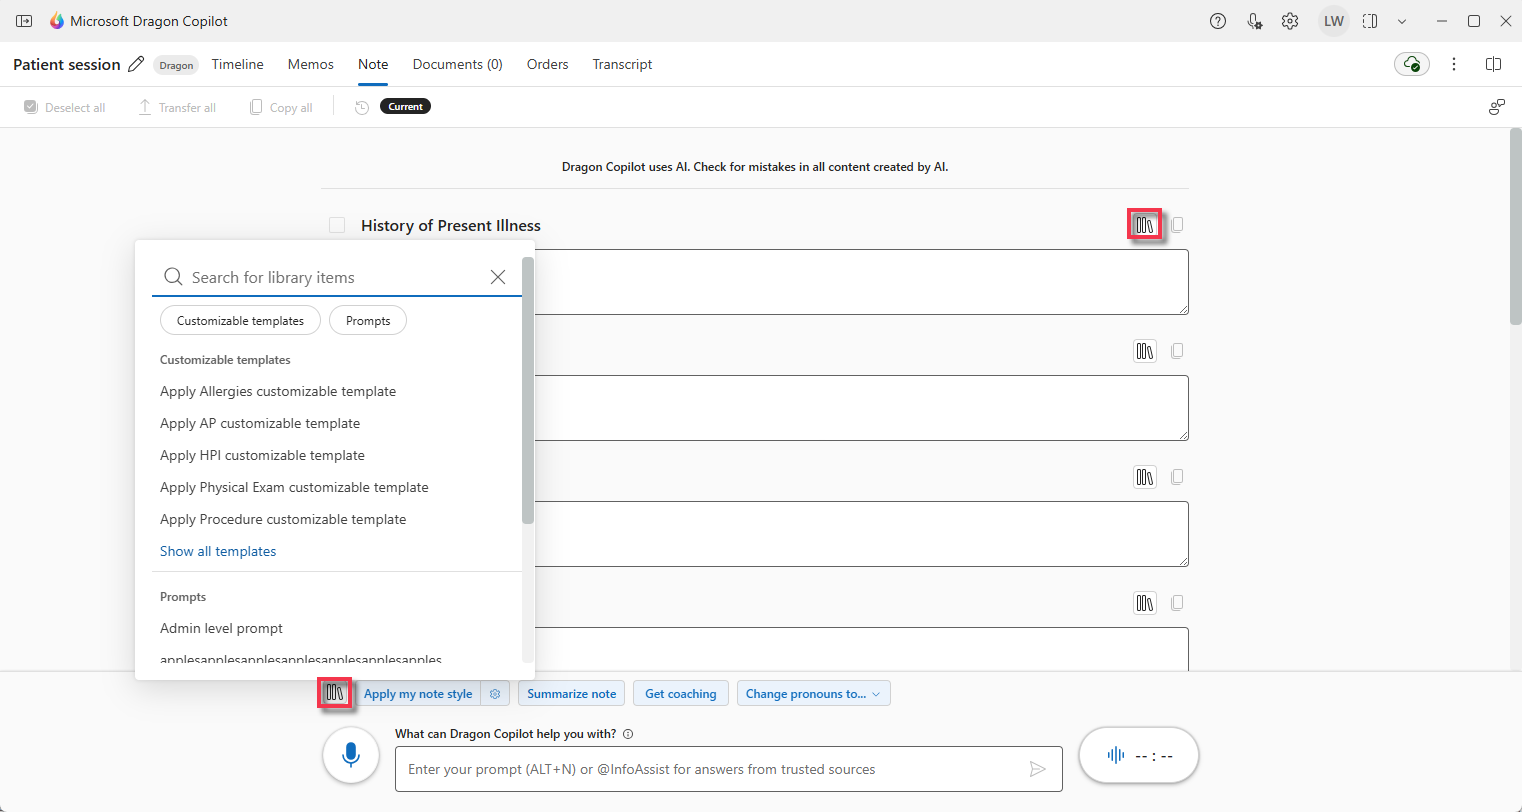Image resolution: width=1522 pixels, height=812 pixels.
Task: Click the 'What can Dragon Copilot help you with?' label
Action: pos(506,734)
